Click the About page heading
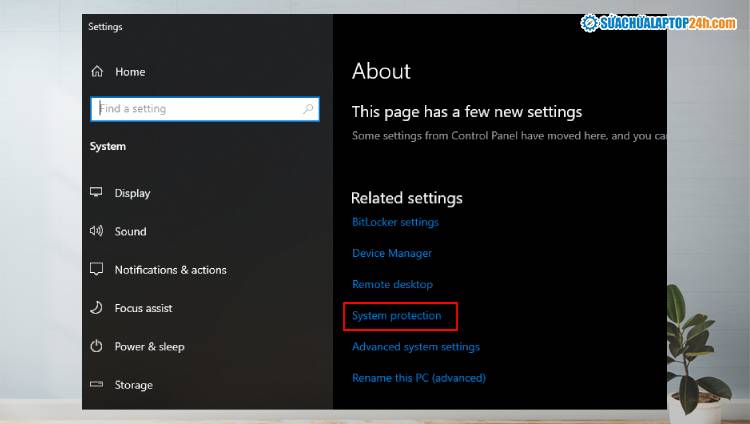 point(381,71)
